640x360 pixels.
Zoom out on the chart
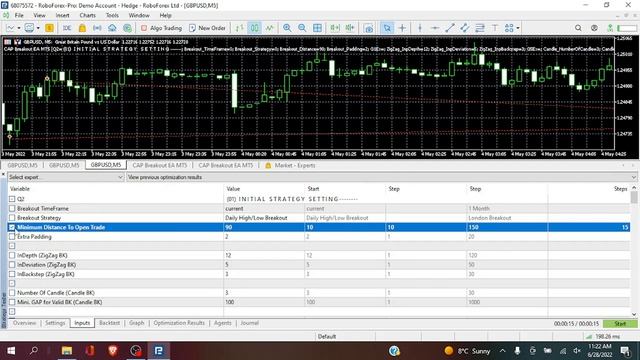[x=302, y=28]
